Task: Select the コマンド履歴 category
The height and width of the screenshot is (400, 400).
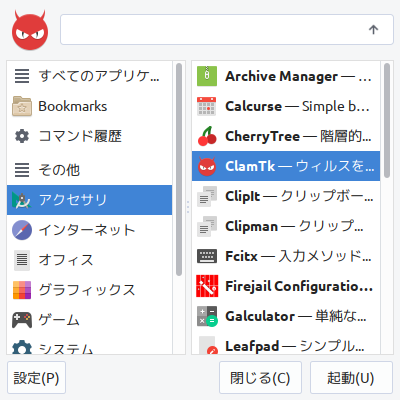Action: point(80,136)
